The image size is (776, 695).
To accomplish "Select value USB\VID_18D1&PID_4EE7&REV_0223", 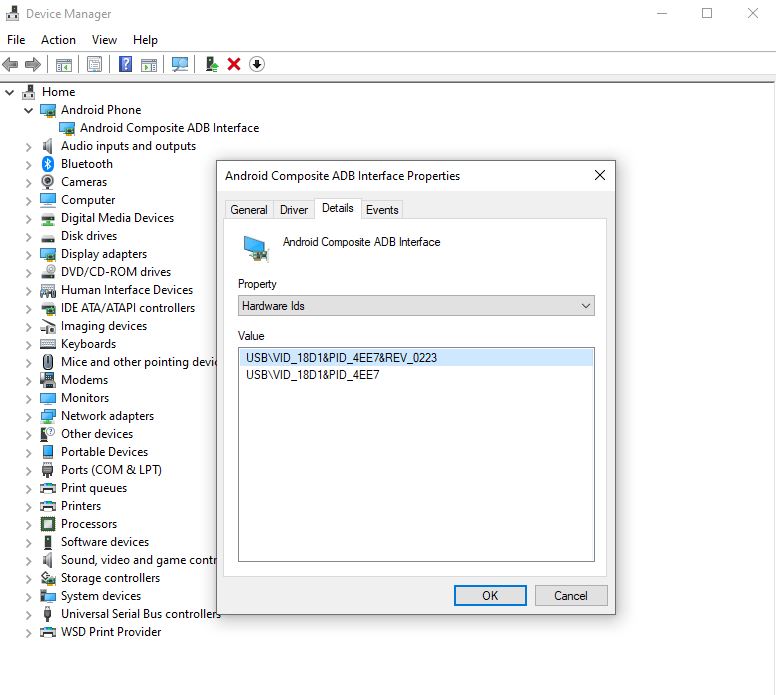I will click(416, 357).
